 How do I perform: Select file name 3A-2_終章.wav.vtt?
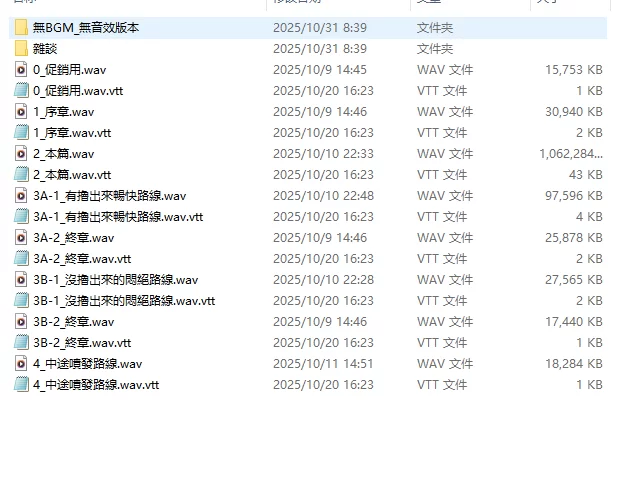(82, 259)
